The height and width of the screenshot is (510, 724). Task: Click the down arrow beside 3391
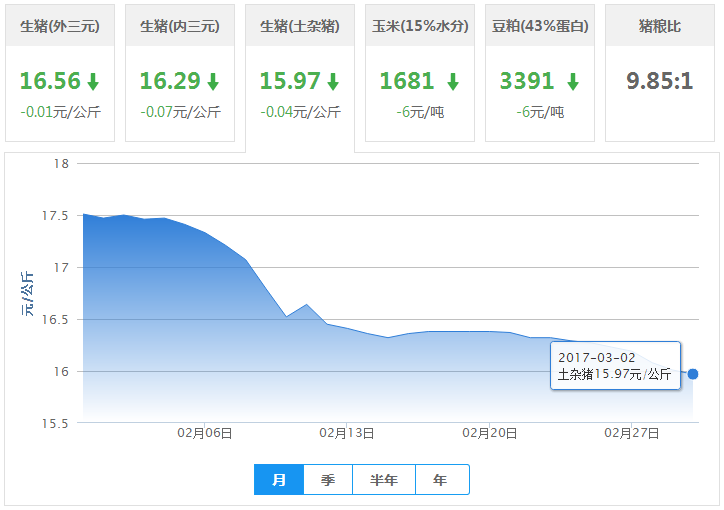(573, 82)
